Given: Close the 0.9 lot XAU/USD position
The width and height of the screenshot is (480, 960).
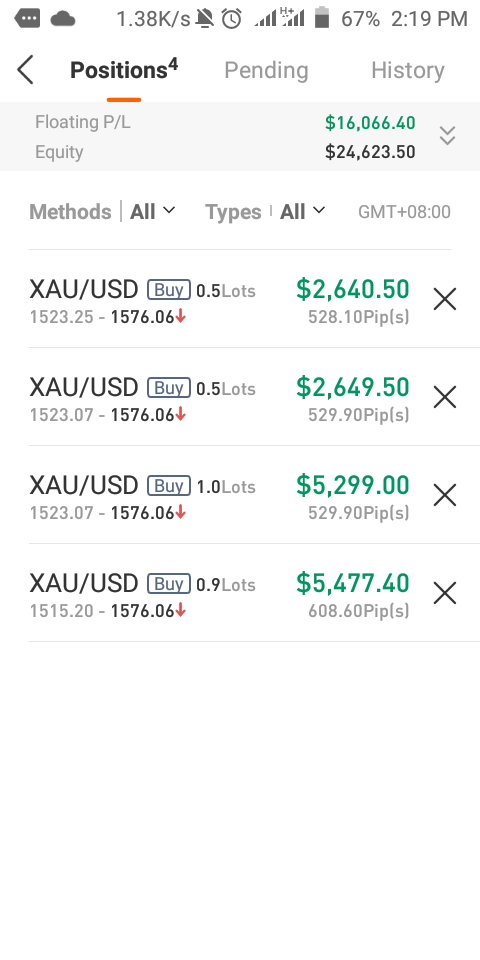Looking at the screenshot, I should 445,593.
